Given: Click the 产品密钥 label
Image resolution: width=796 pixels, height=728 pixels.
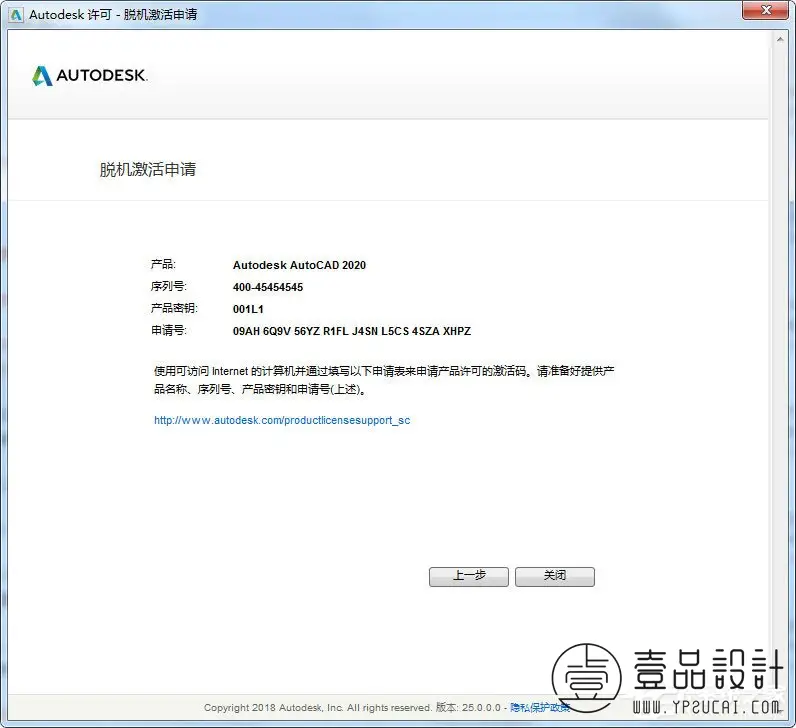Looking at the screenshot, I should click(174, 308).
